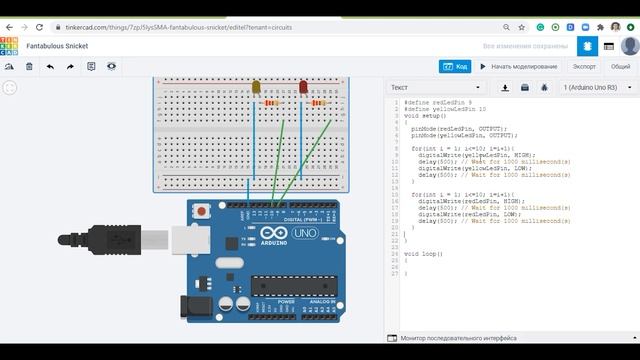This screenshot has width=640, height=360.
Task: Open the component list table view
Action: click(x=609, y=46)
